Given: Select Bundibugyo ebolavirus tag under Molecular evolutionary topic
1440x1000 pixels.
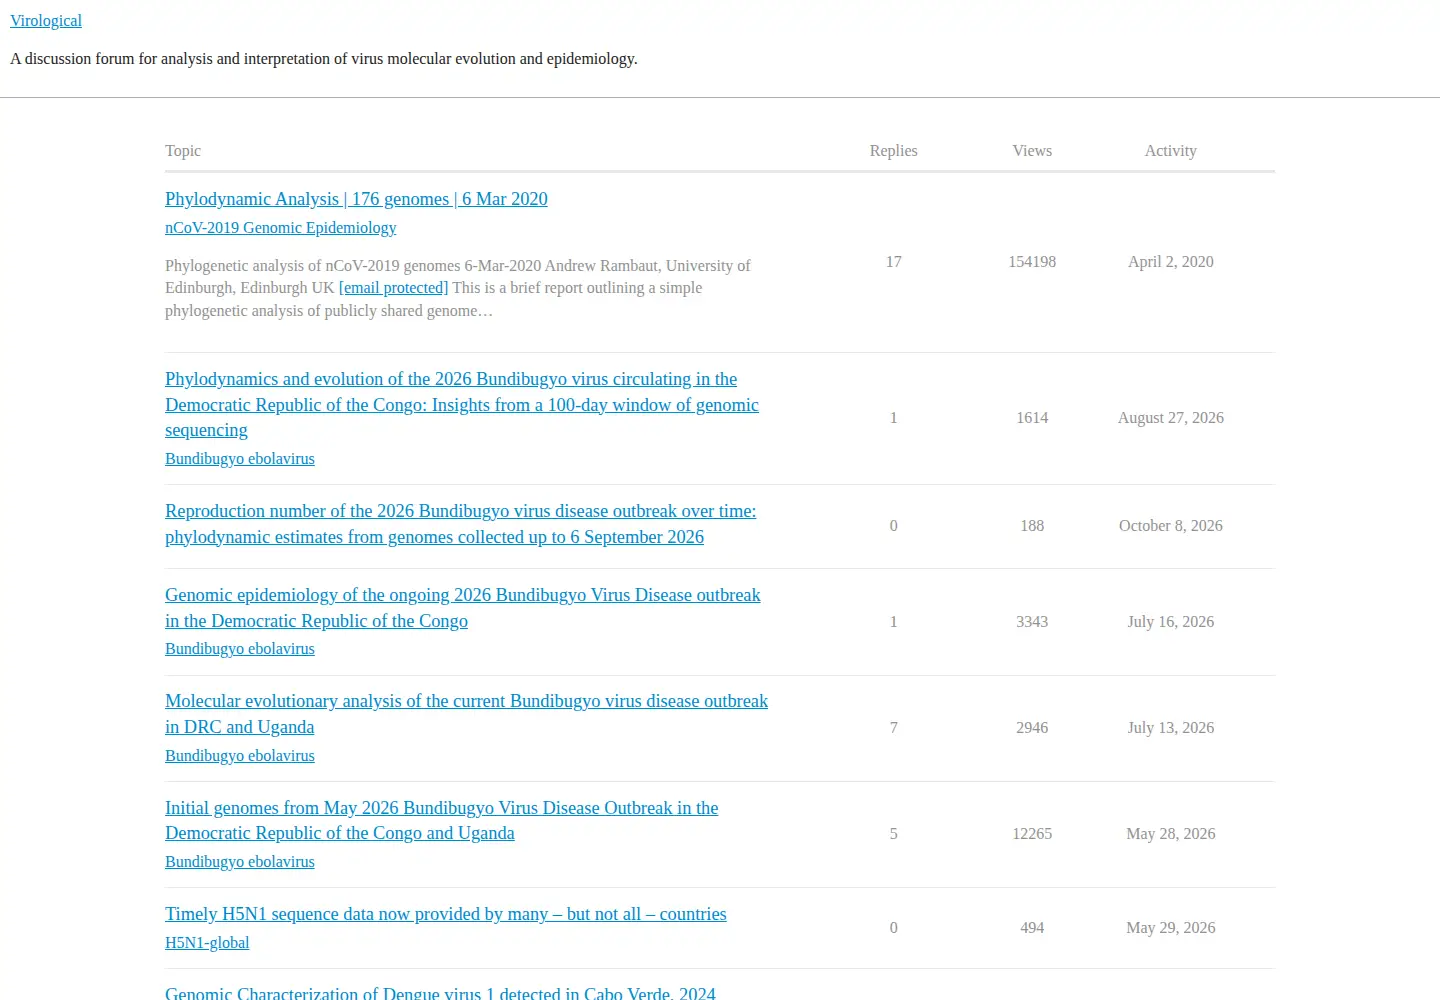Looking at the screenshot, I should (x=240, y=756).
